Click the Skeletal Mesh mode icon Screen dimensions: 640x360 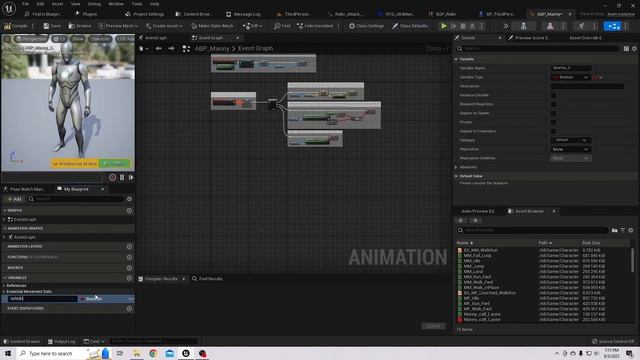(x=550, y=26)
